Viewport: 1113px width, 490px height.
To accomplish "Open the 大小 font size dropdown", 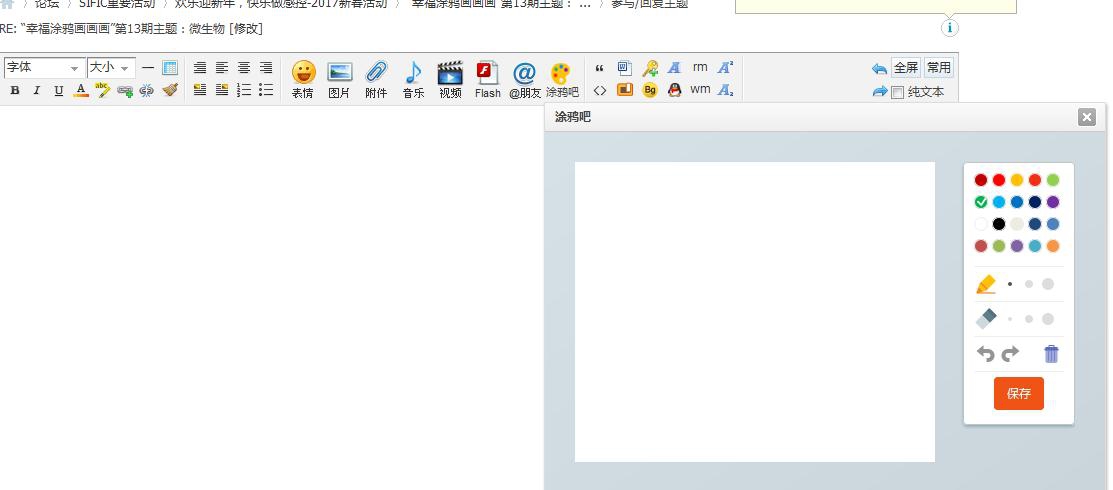I will (x=110, y=68).
